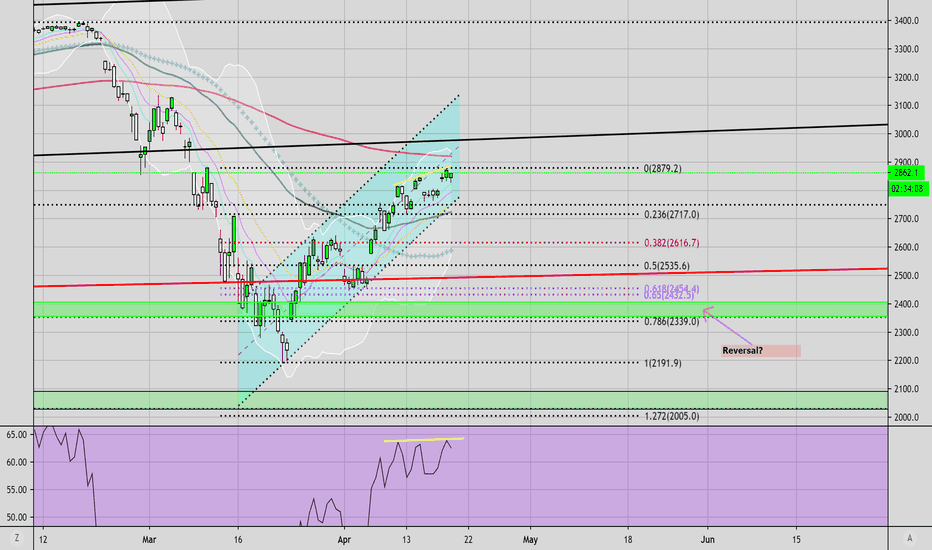Click the 2700.0 price scale label
The image size is (932, 550).
coord(906,219)
